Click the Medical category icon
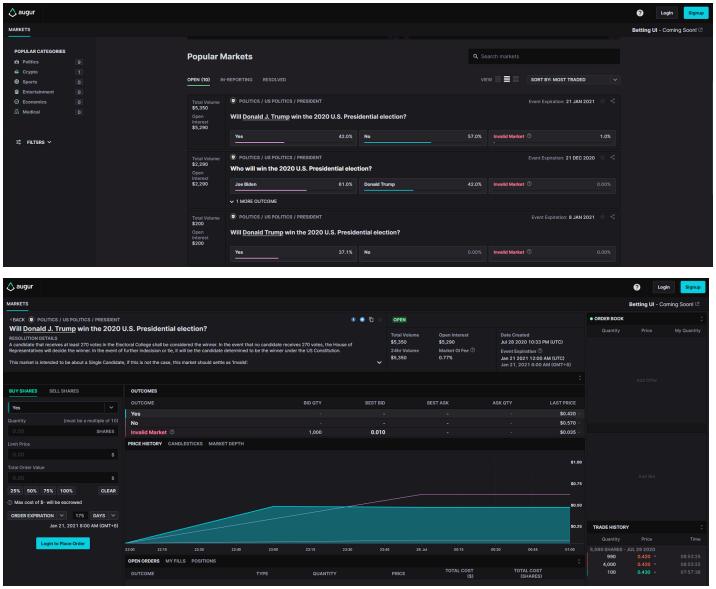This screenshot has width=716, height=589. coord(16,111)
